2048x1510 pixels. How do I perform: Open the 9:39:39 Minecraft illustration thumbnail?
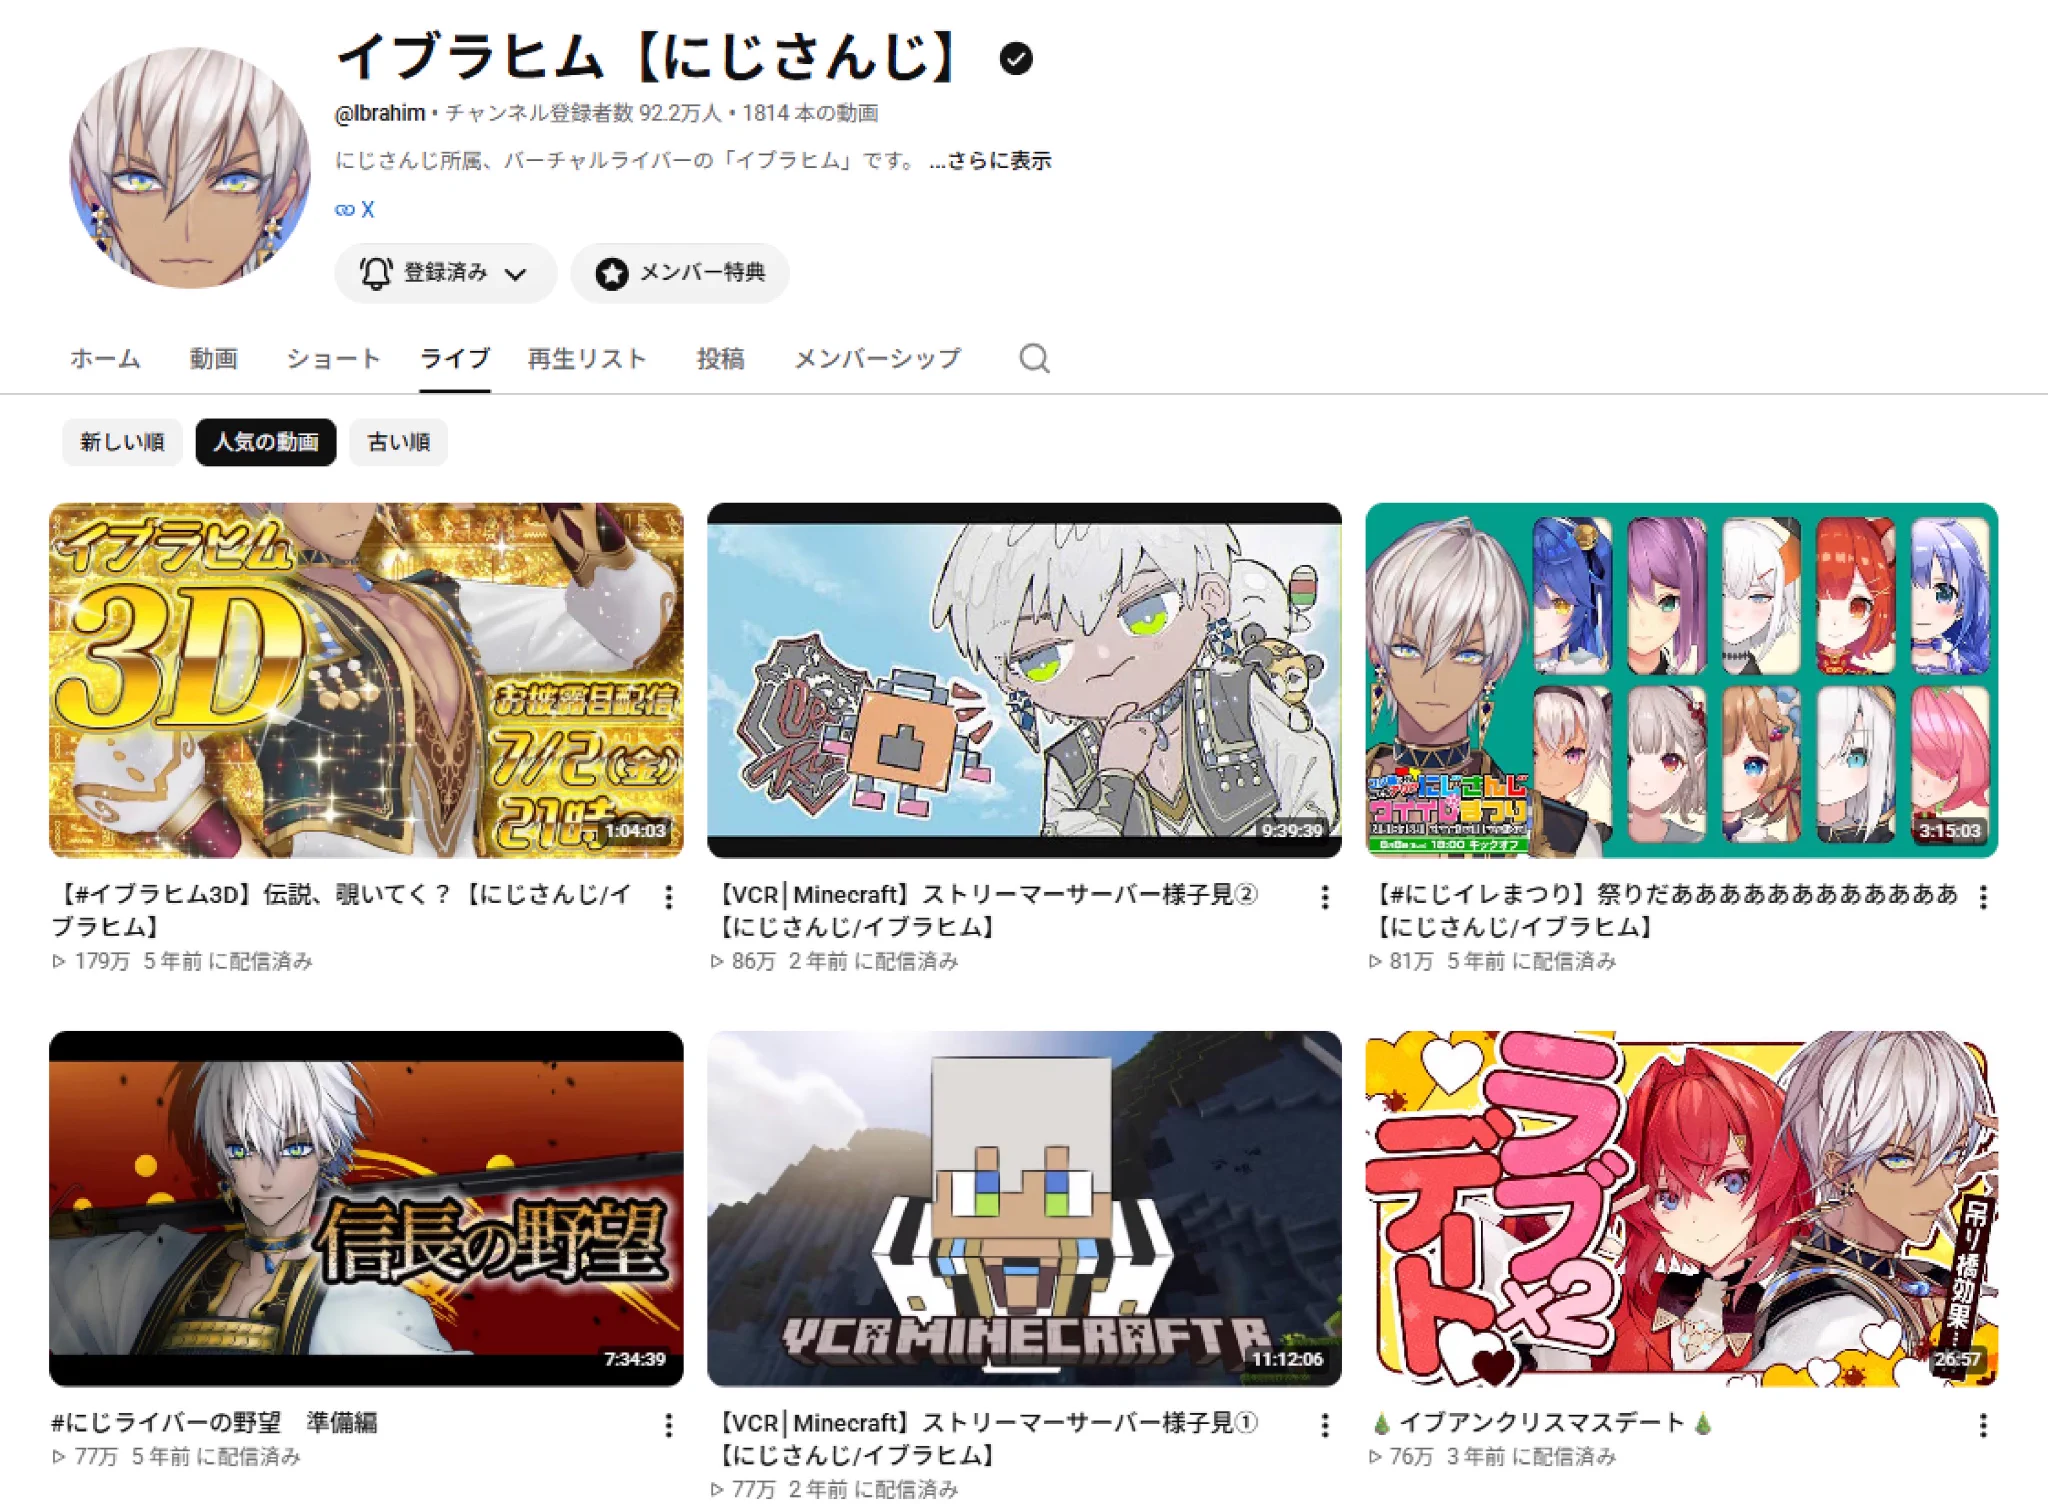click(x=1024, y=680)
